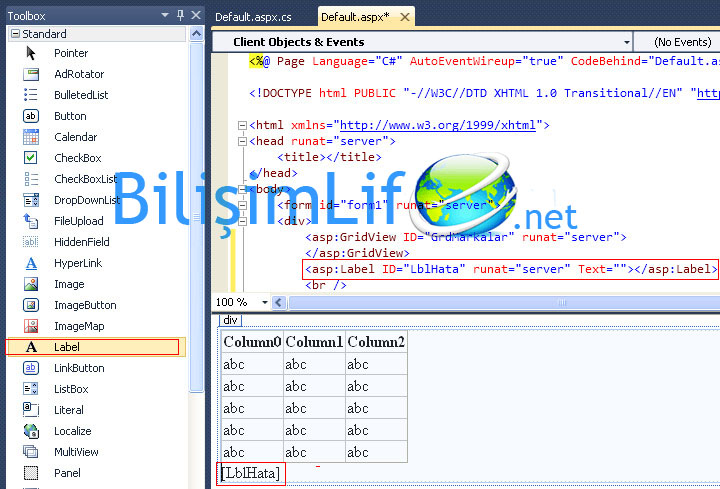Select the Pointer tool icon
This screenshot has height=489, width=720.
(x=31, y=53)
